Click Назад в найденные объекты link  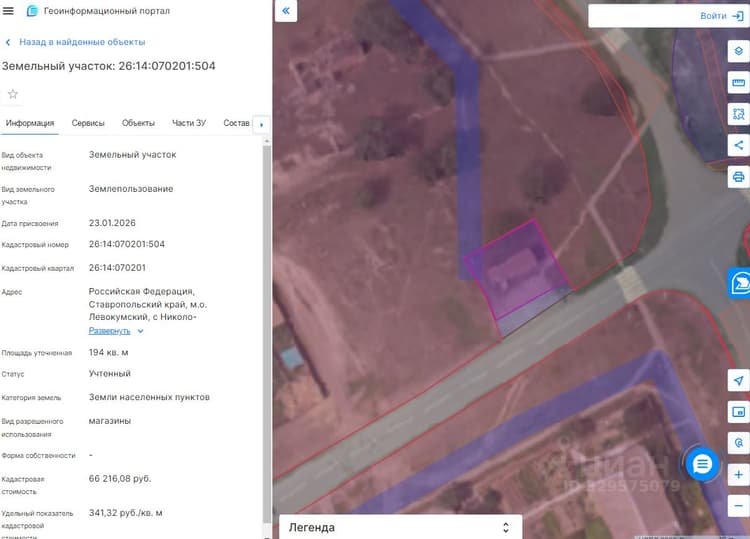coord(82,42)
